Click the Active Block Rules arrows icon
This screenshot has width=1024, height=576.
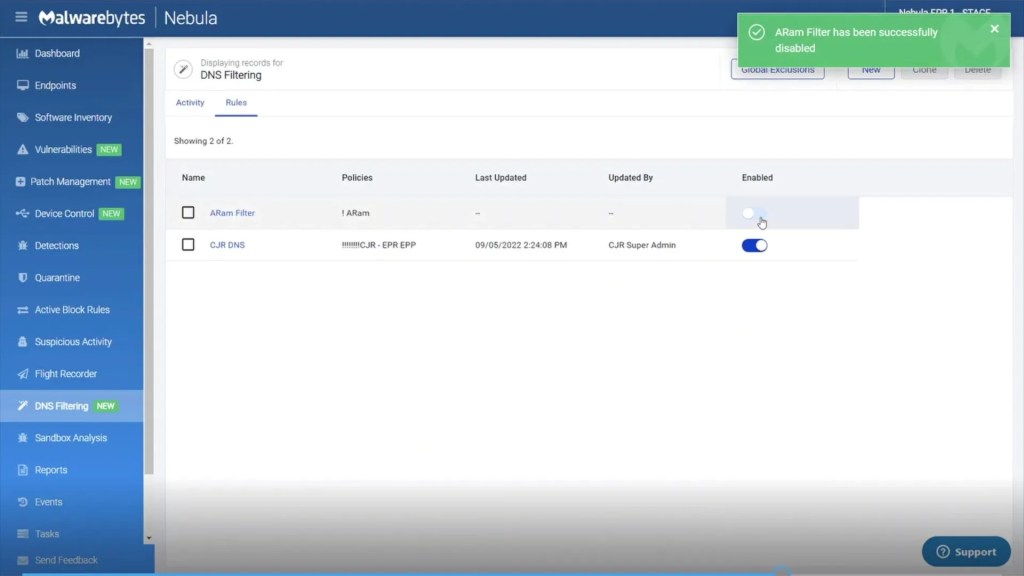(x=22, y=310)
